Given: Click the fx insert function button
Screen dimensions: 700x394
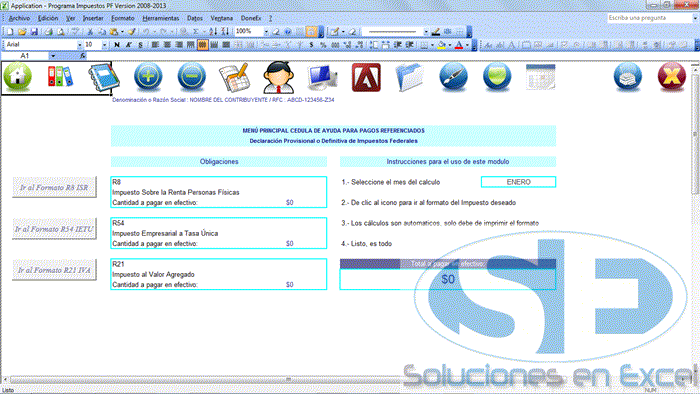Looking at the screenshot, I should [83, 56].
